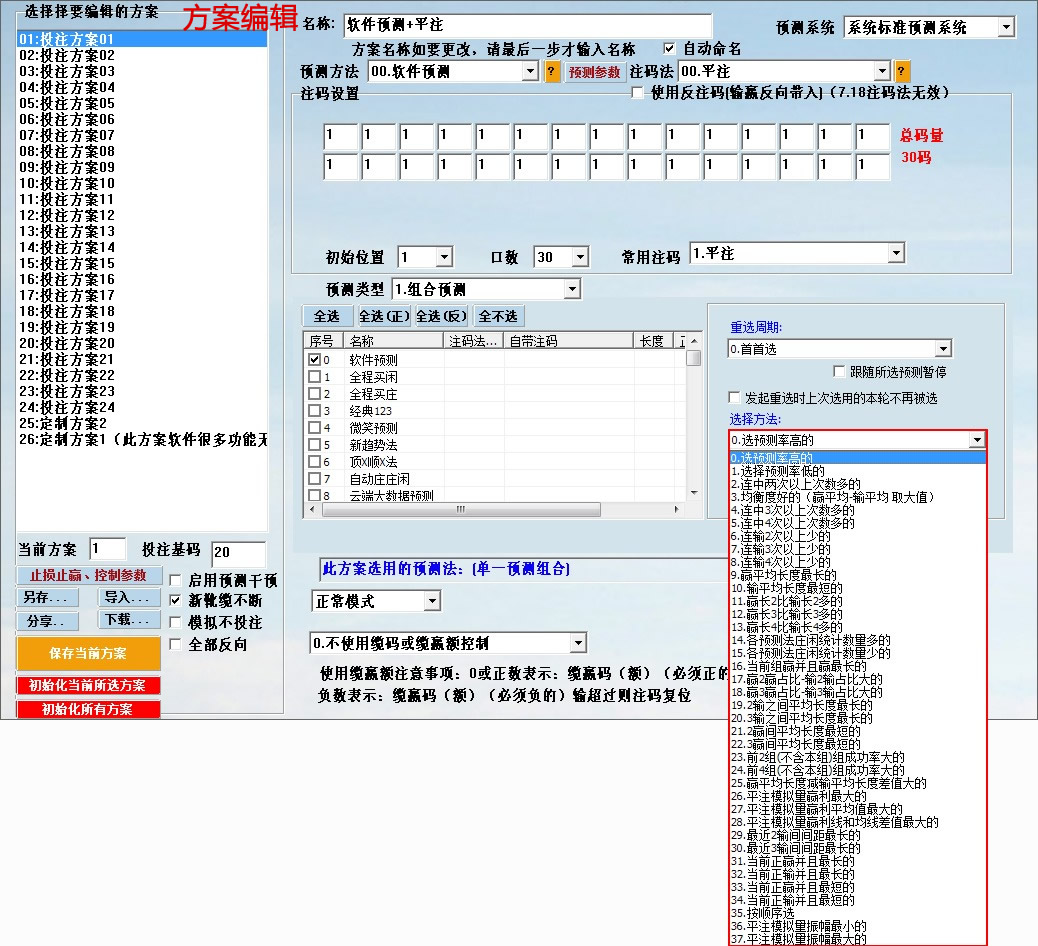Uncheck the 自动命名 checkbox
The width and height of the screenshot is (1038, 946).
[670, 48]
